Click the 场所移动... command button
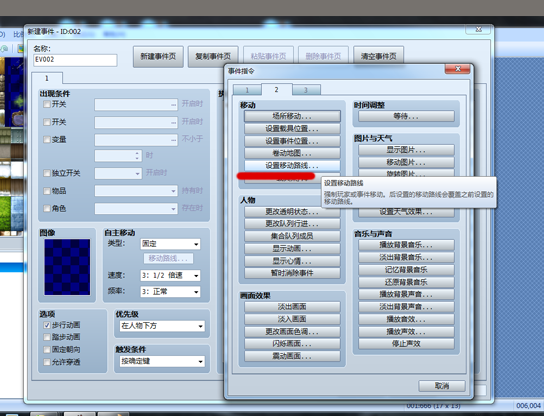This screenshot has width=544, height=416. tap(292, 116)
